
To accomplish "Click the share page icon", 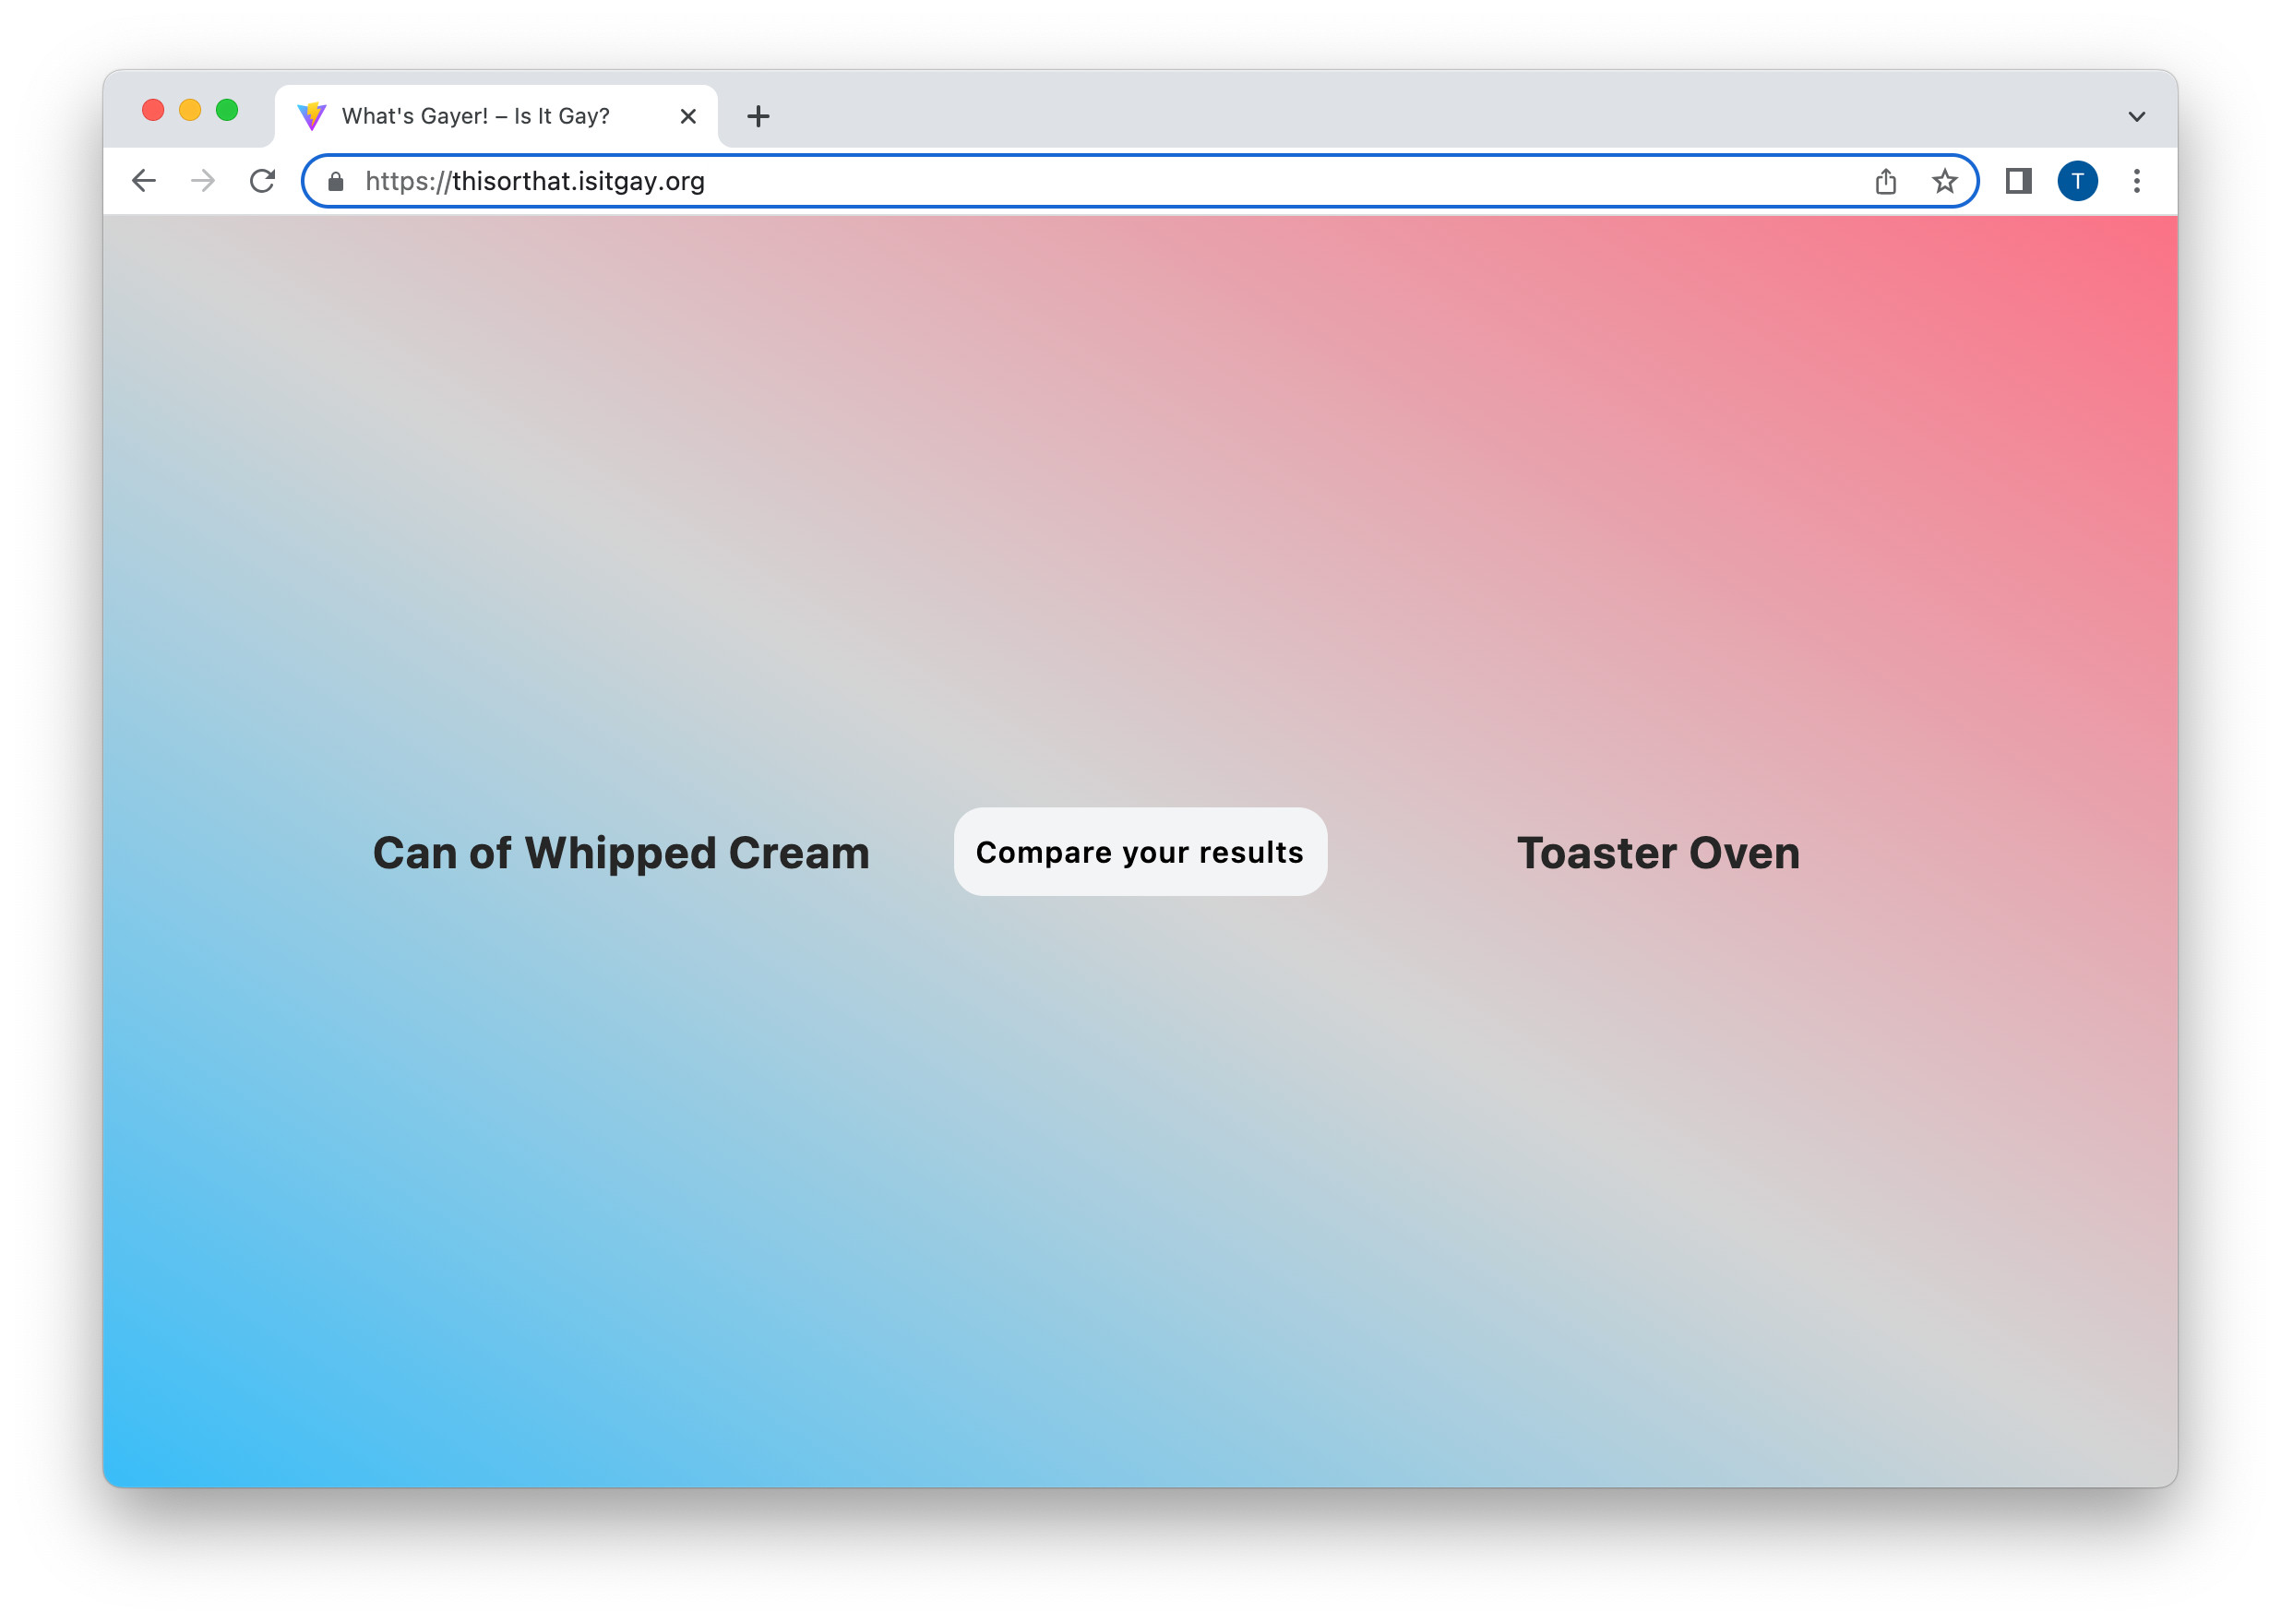I will pyautogui.click(x=1885, y=181).
